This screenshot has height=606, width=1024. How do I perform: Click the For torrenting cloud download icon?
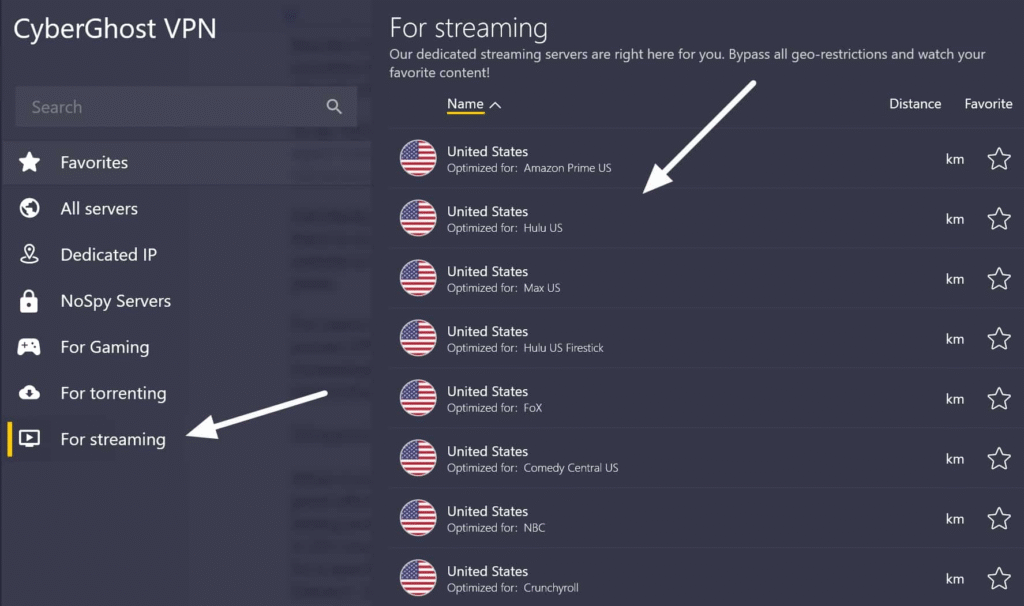(30, 393)
